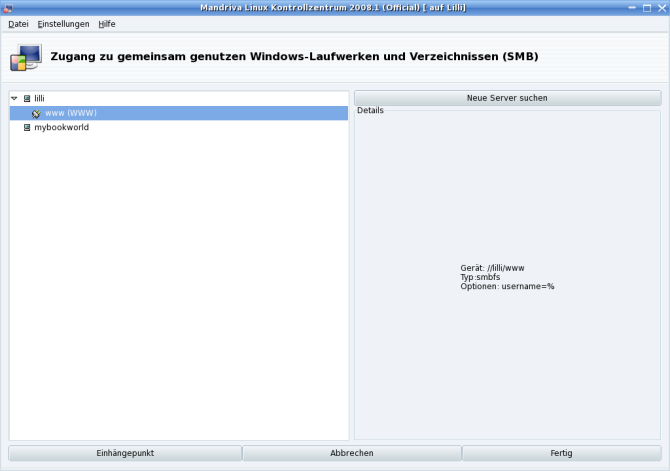Collapse the lilli server tree node
This screenshot has height=471, width=670.
point(14,99)
